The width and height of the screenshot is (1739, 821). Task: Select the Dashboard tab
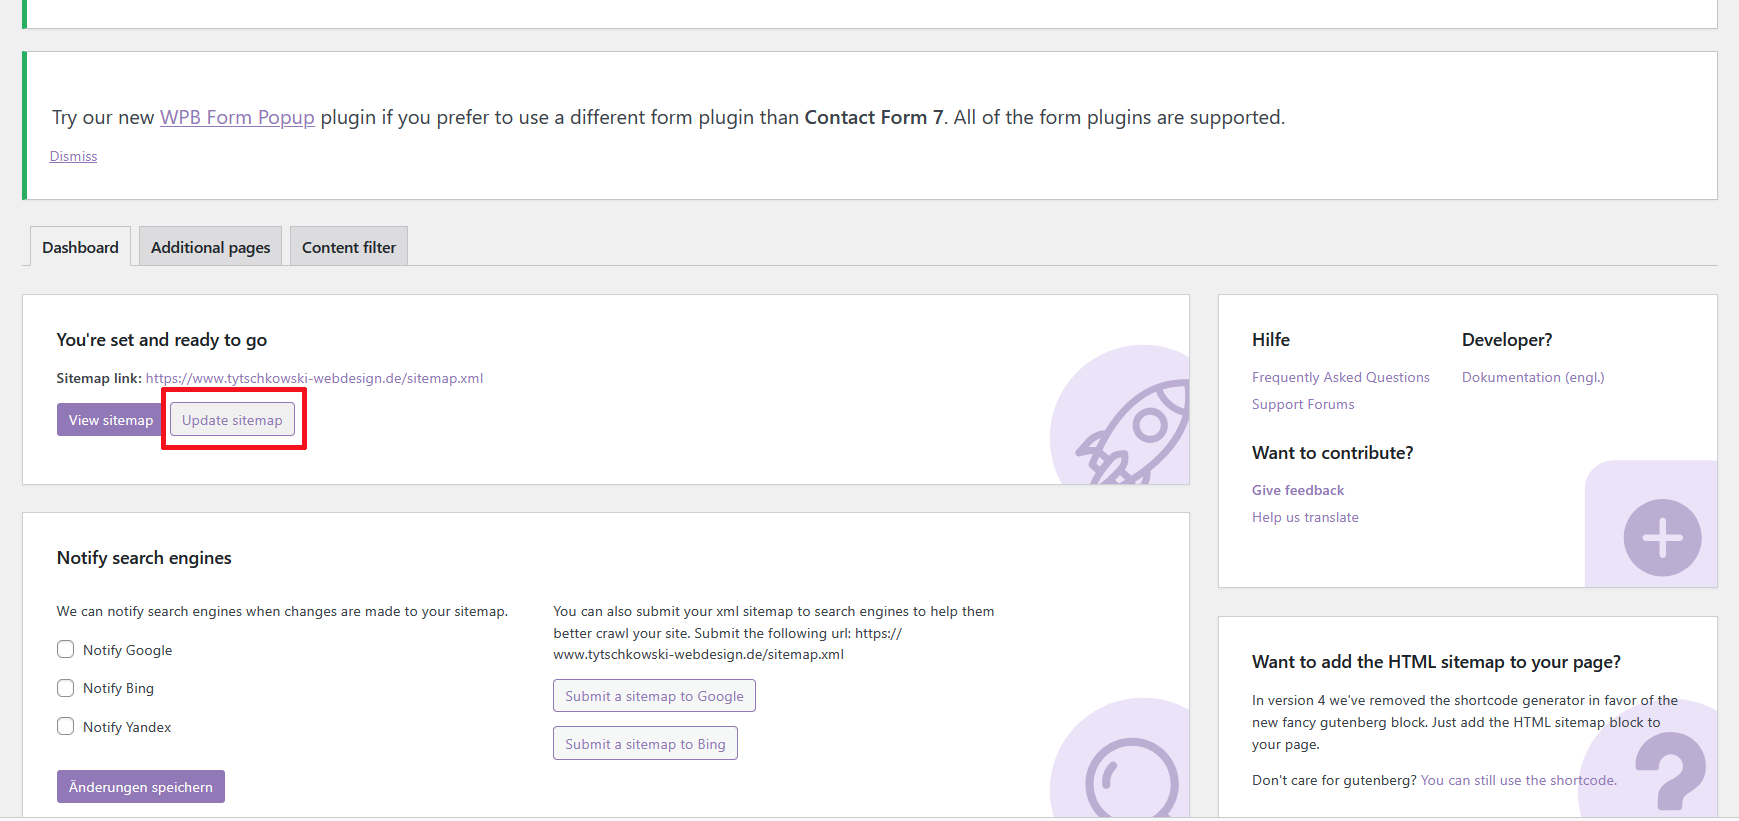click(x=80, y=247)
